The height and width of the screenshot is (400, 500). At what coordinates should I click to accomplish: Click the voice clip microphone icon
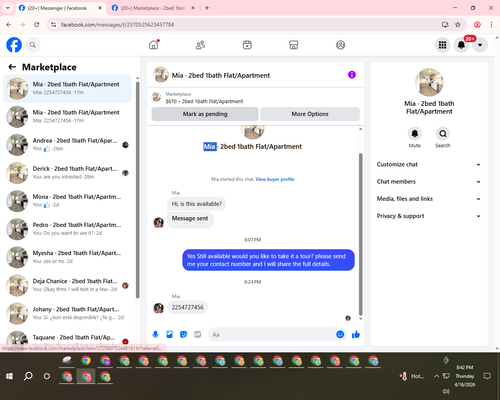click(155, 334)
